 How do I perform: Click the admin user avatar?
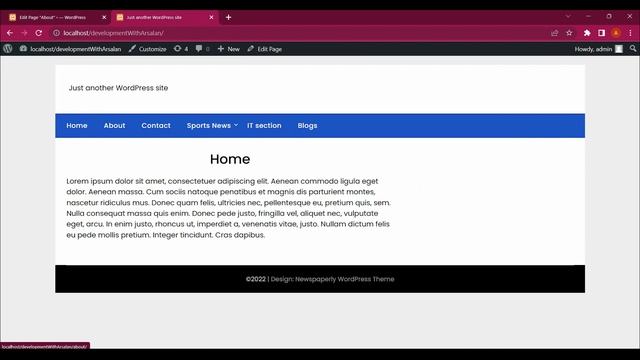point(619,49)
